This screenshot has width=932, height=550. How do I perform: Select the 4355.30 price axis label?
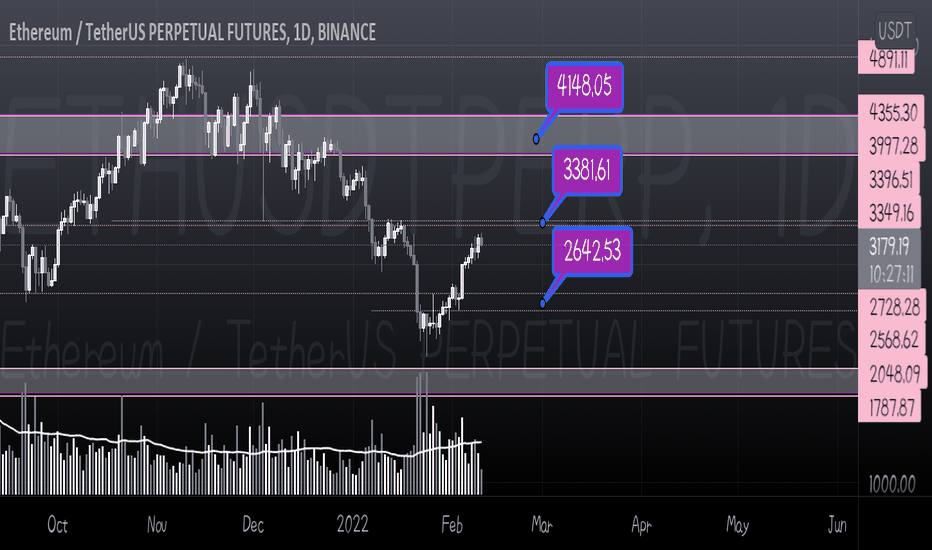point(892,111)
